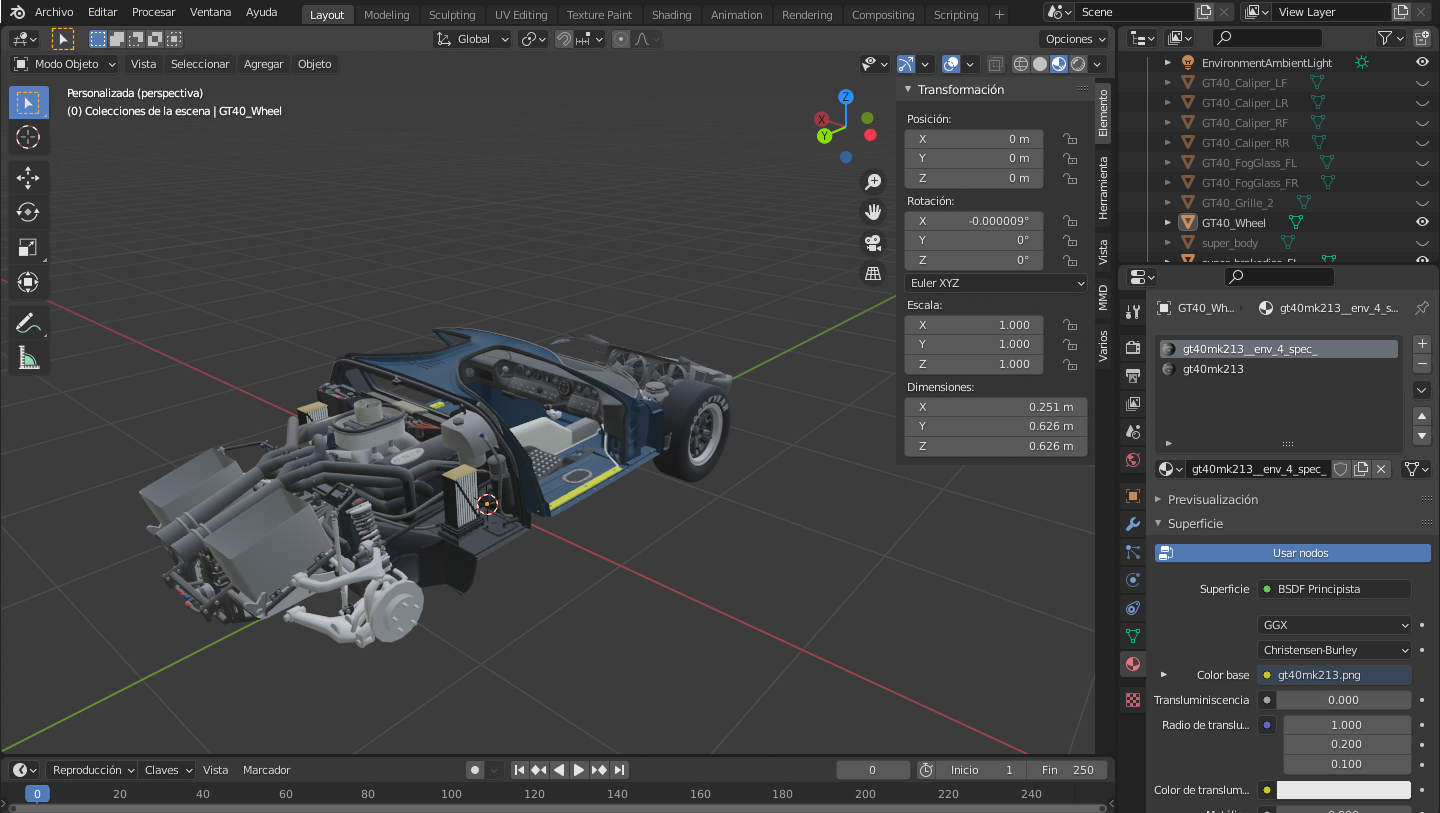Activate the Annotate pencil tool

tap(28, 323)
